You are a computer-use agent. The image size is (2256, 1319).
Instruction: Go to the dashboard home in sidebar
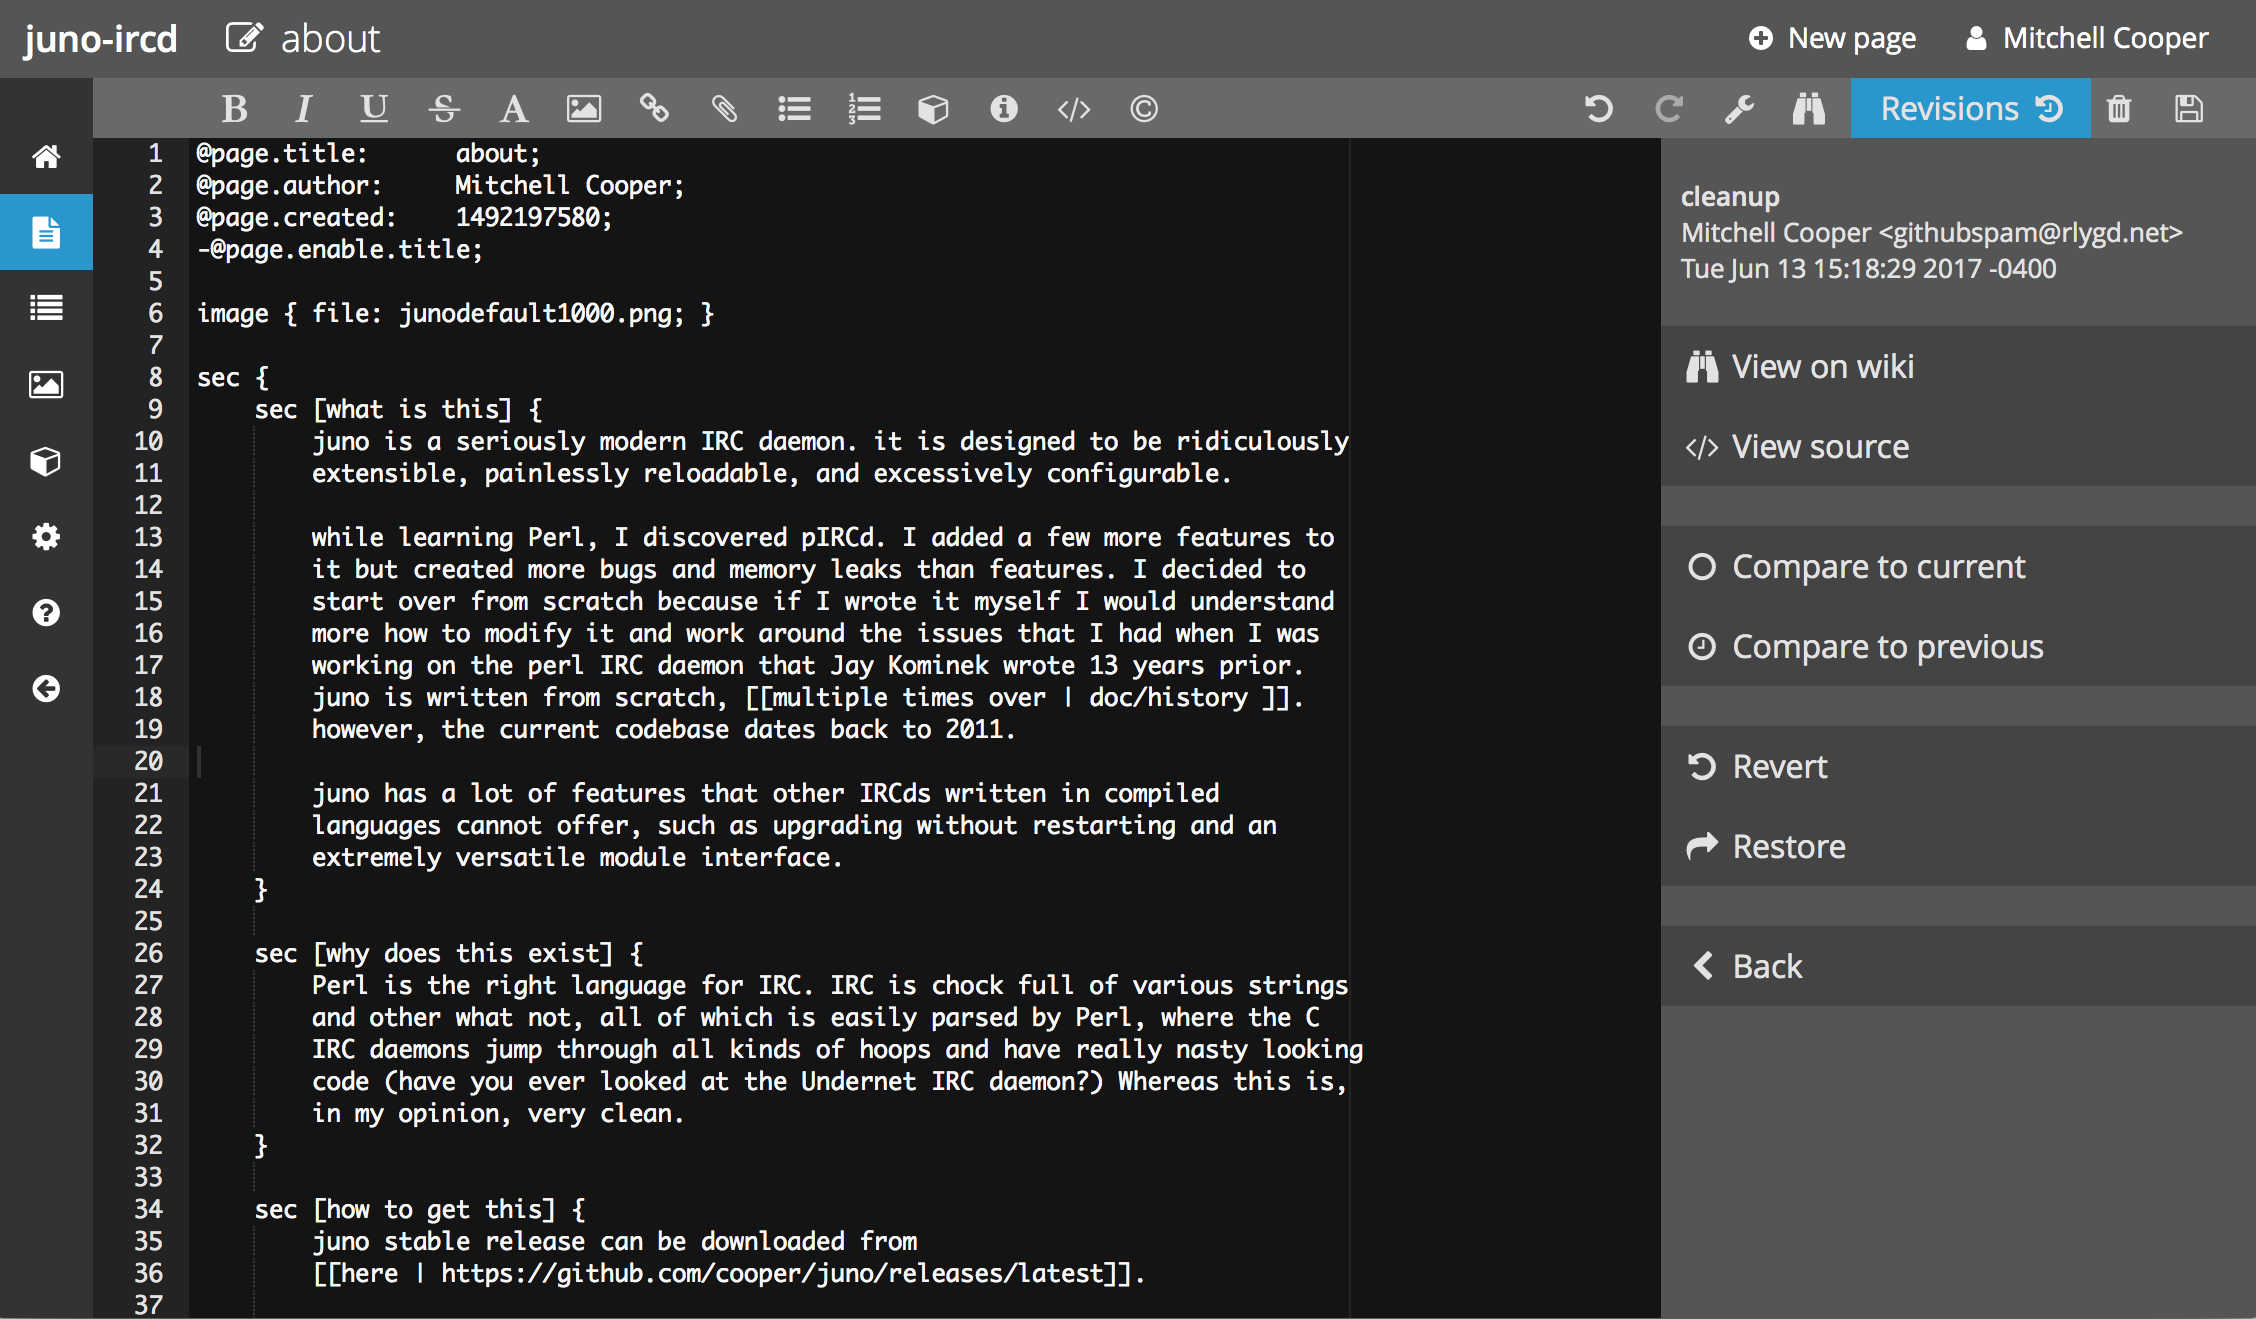46,156
